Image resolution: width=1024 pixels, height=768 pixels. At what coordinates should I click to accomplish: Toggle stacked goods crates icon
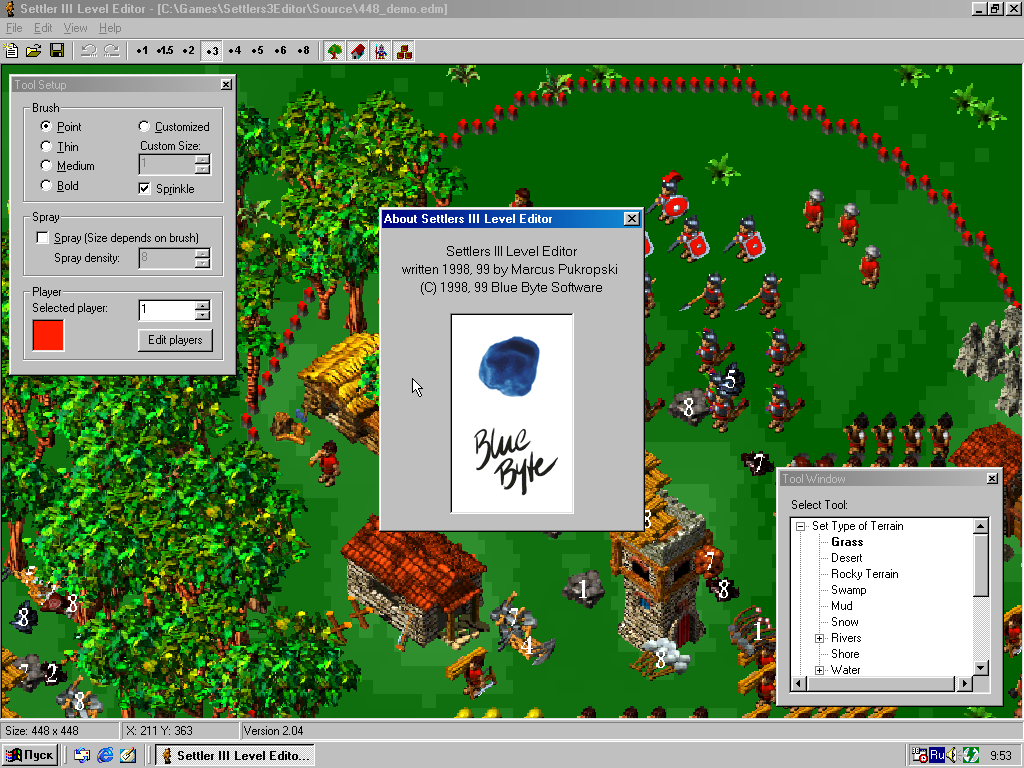pos(404,51)
